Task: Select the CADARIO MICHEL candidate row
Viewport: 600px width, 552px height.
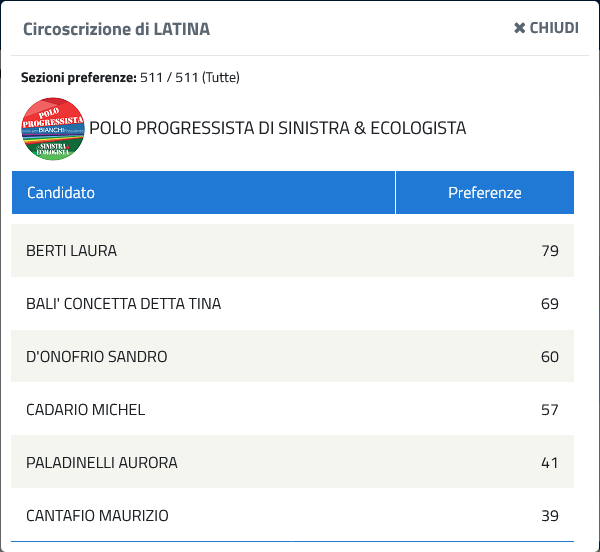Action: click(292, 409)
